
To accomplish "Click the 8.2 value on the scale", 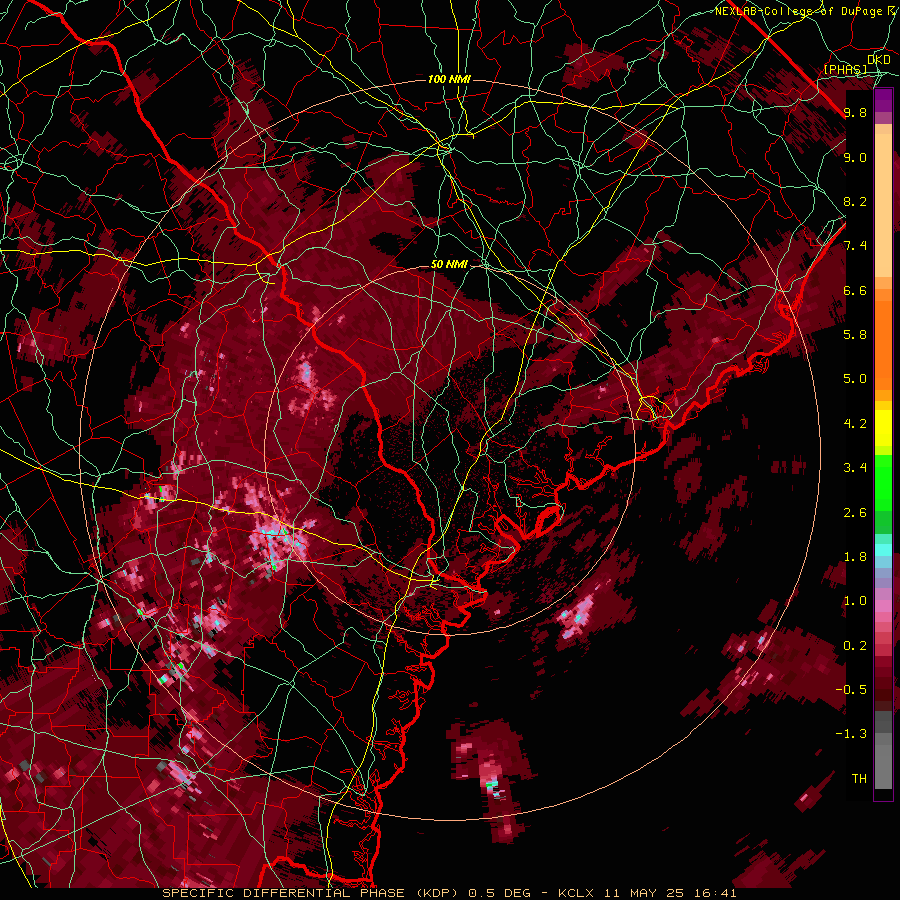I will tap(855, 202).
